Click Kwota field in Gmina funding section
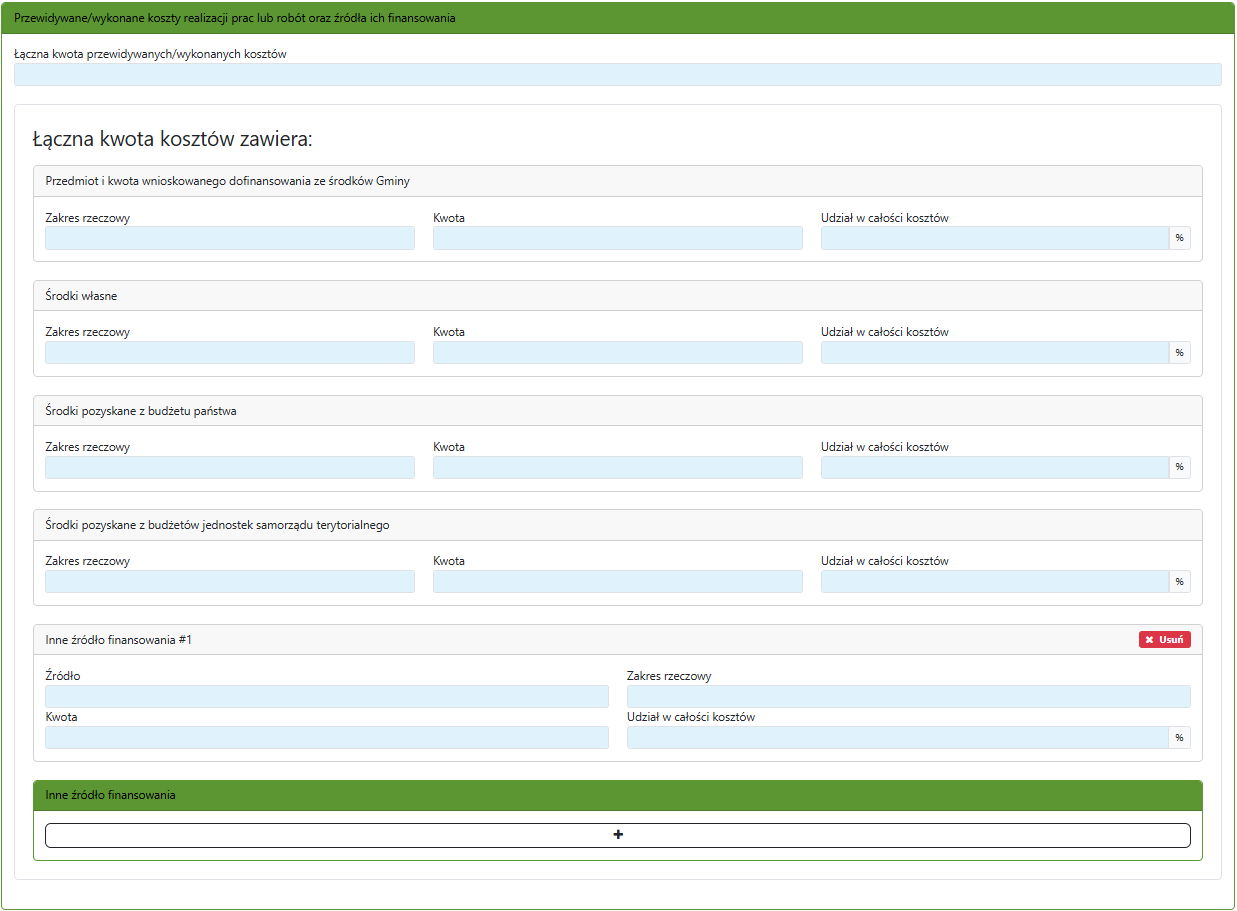Viewport: 1237px width, 911px height. pyautogui.click(x=617, y=238)
